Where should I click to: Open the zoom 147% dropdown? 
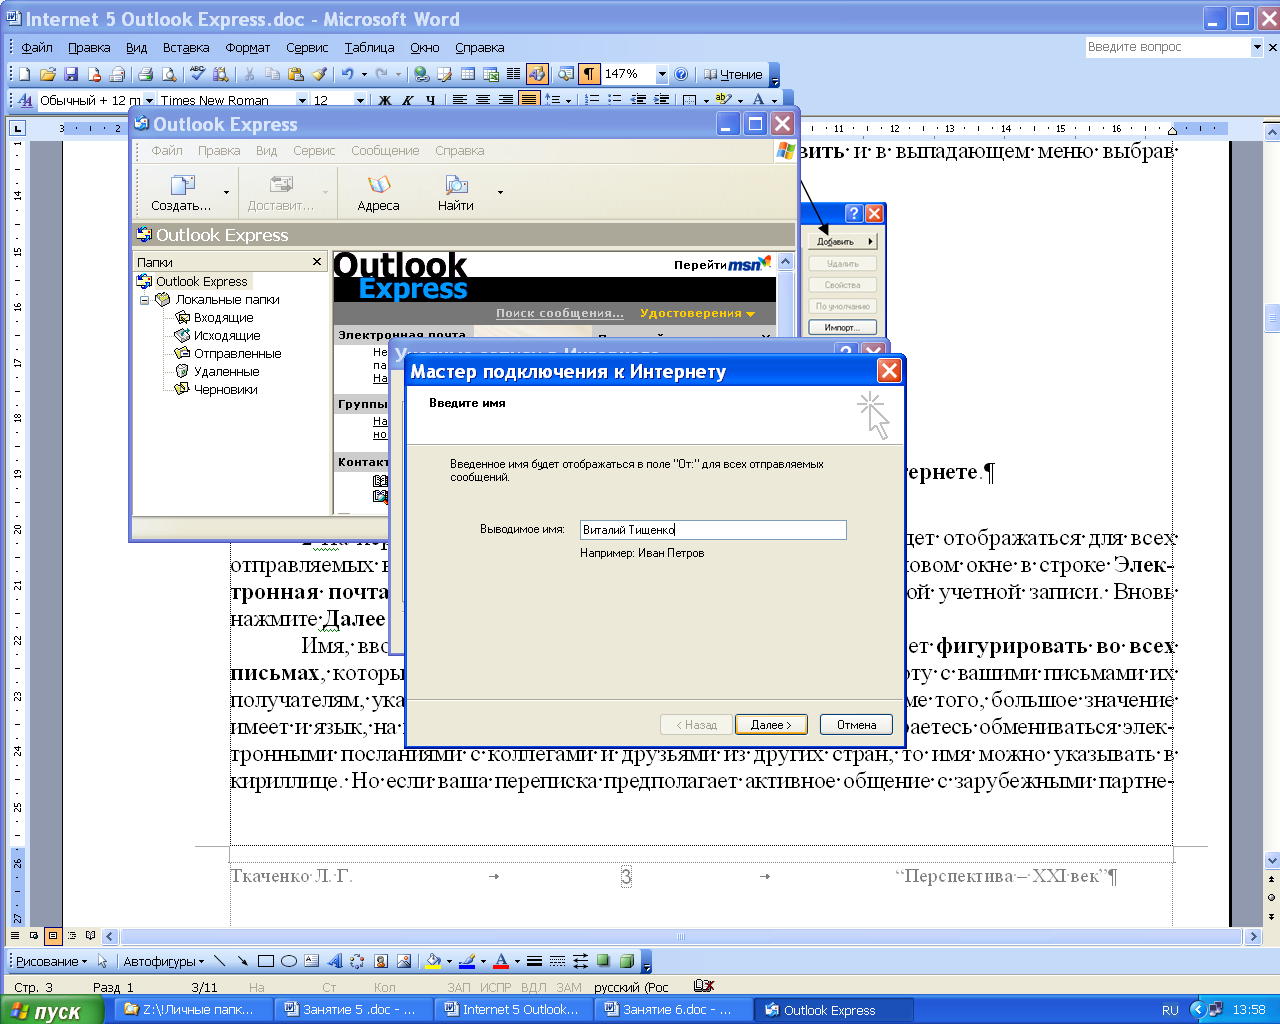pos(662,74)
